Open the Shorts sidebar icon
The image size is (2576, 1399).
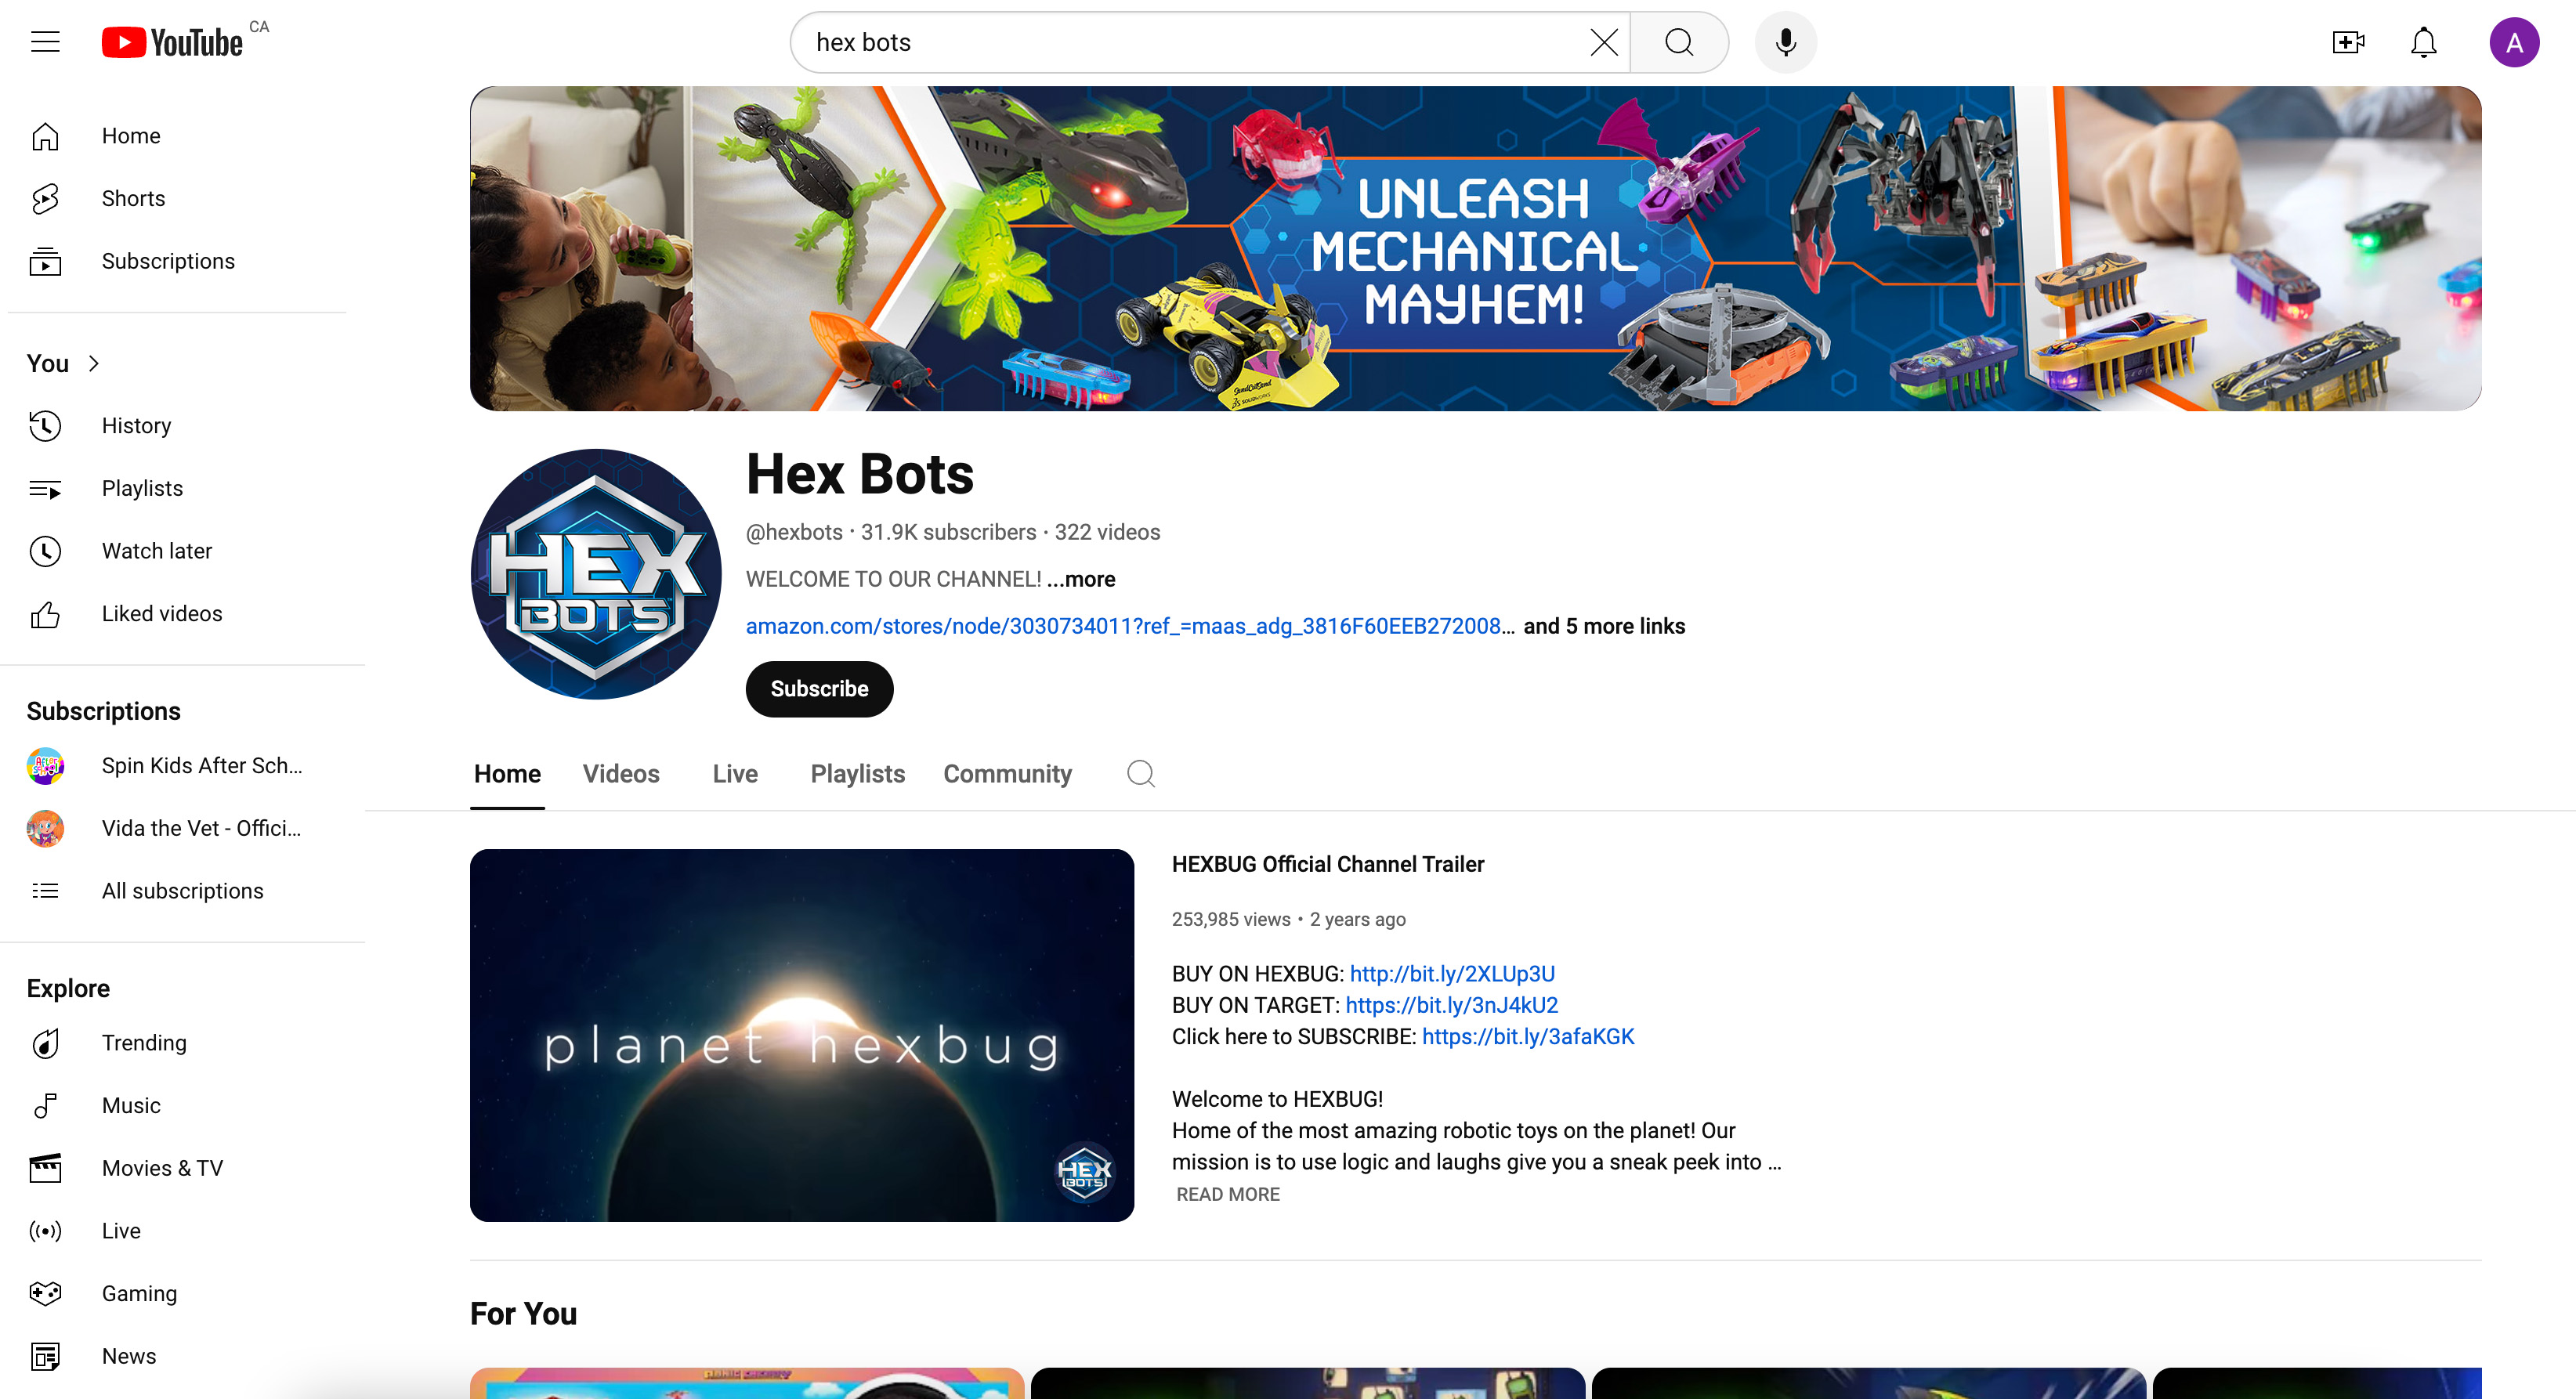(45, 198)
